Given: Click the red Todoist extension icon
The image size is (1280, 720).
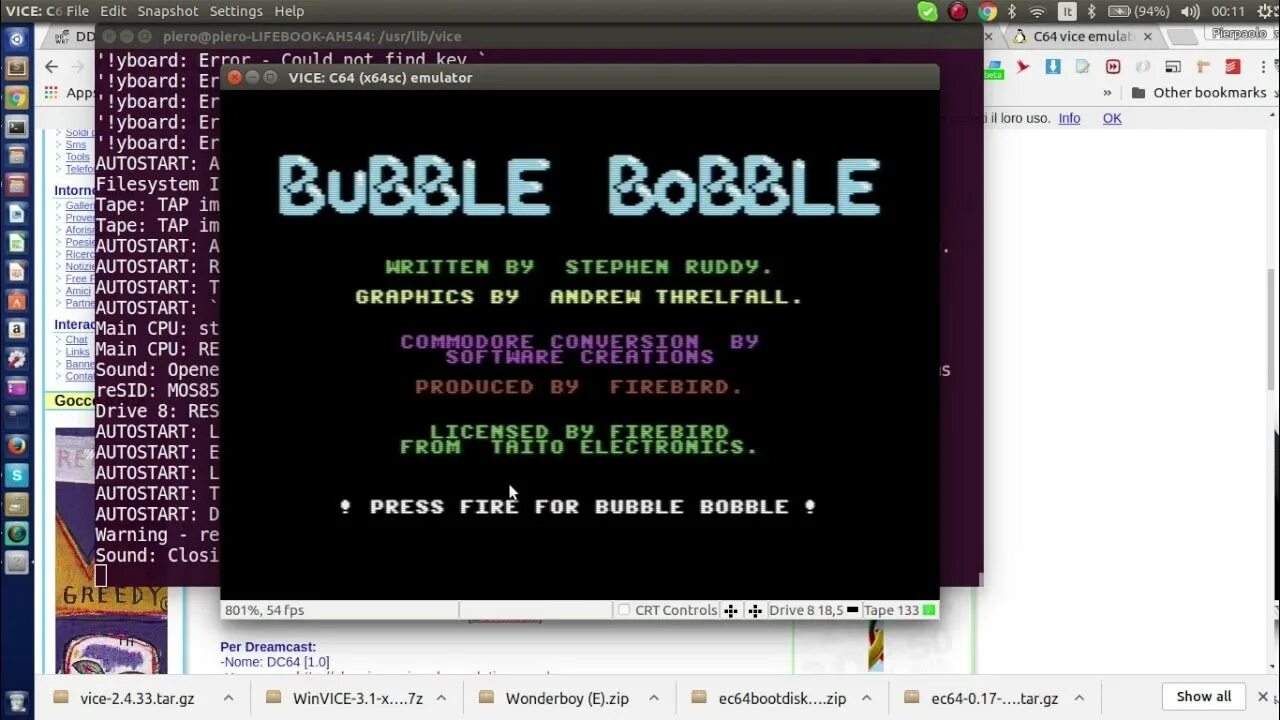Looking at the screenshot, I should click(x=1233, y=67).
